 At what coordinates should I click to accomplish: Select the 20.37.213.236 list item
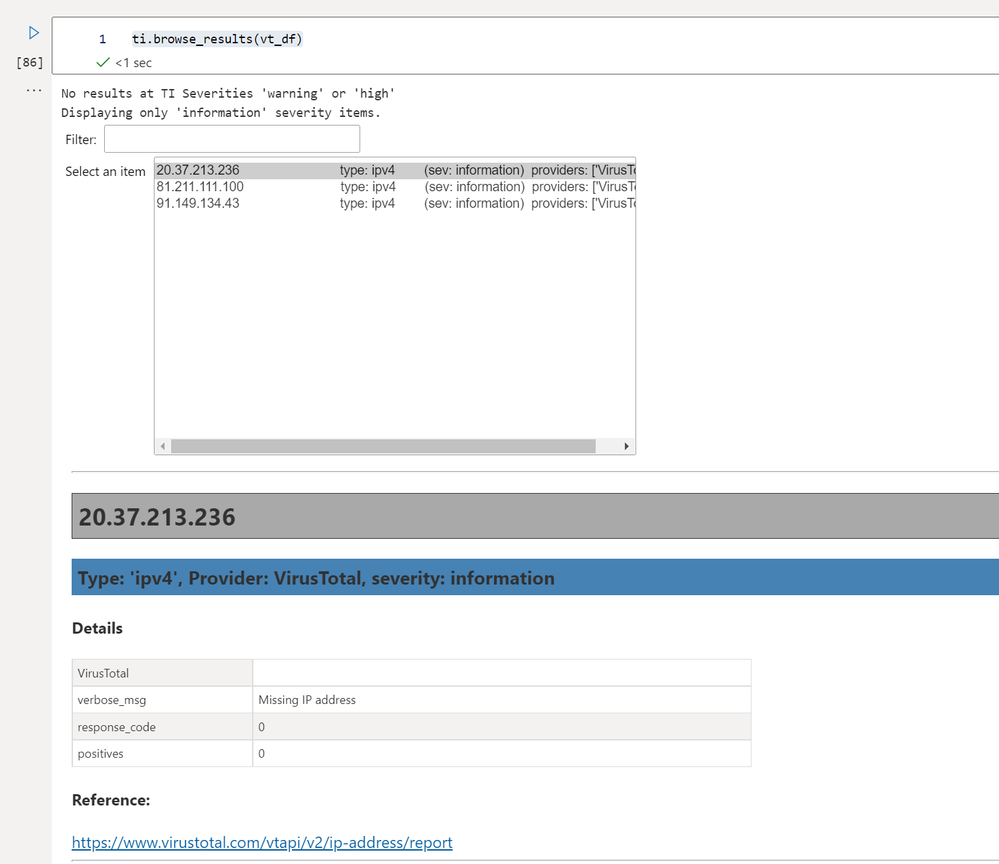[395, 170]
